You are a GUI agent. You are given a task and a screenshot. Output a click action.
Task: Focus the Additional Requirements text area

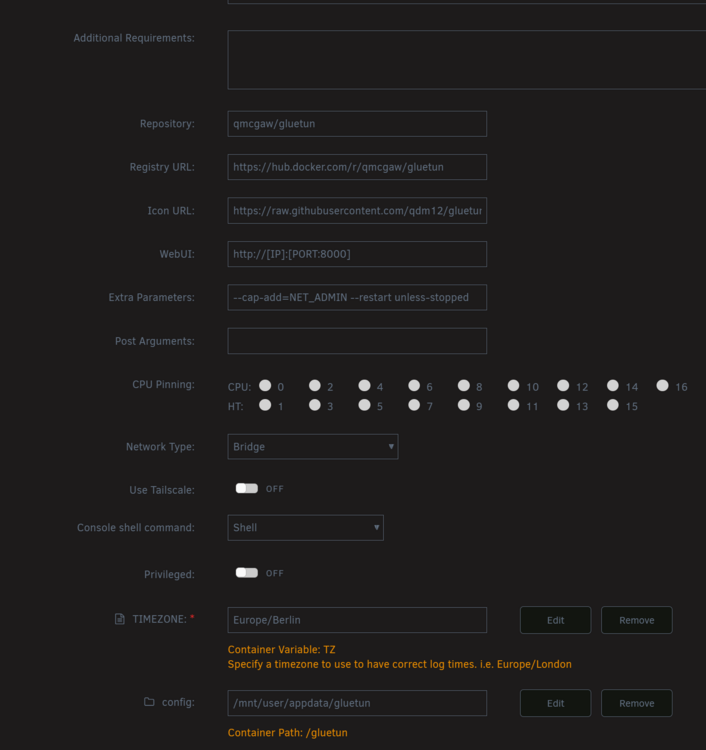pos(466,60)
